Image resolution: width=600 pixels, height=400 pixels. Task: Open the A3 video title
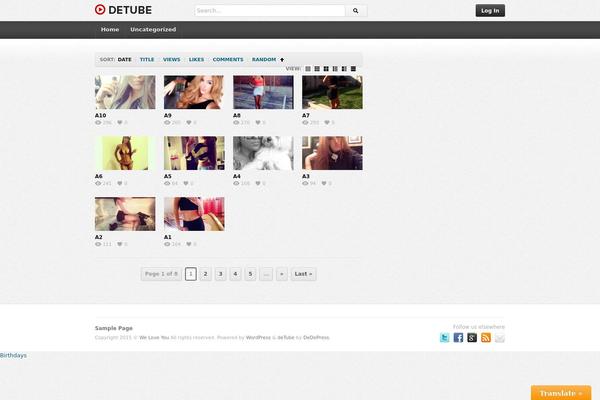pyautogui.click(x=306, y=176)
